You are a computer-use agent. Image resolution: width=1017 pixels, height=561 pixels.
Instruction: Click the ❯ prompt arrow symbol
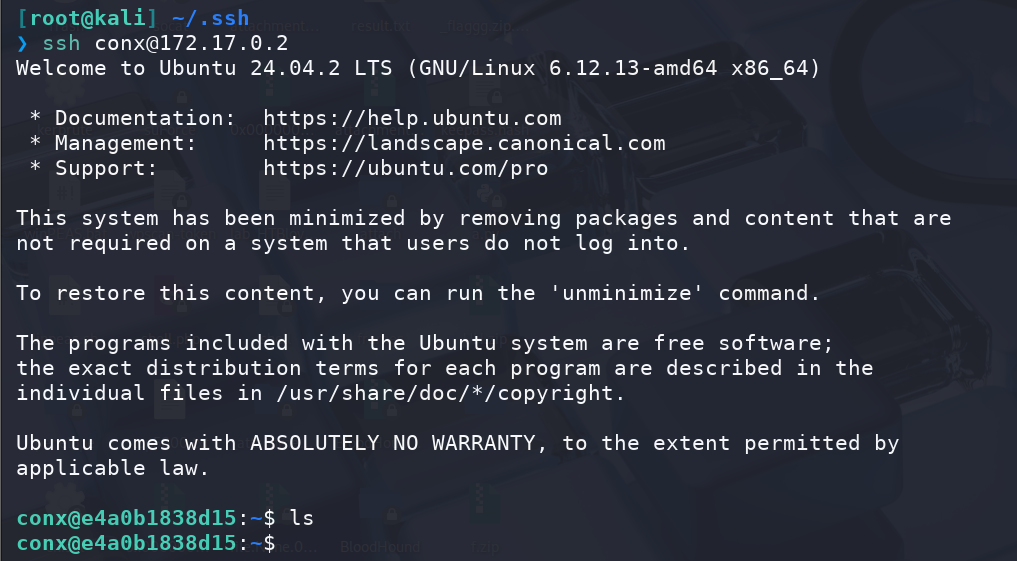pyautogui.click(x=22, y=43)
